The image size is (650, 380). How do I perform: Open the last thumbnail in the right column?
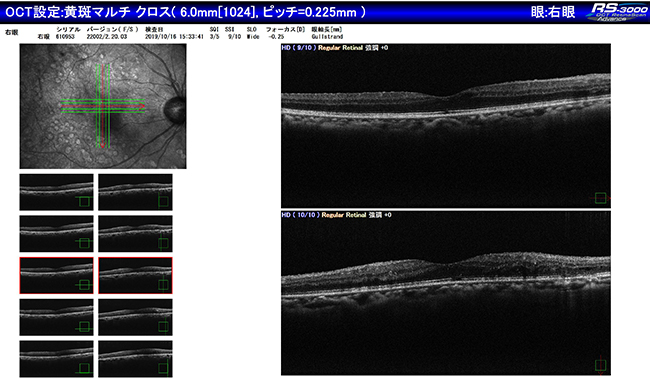(135, 359)
